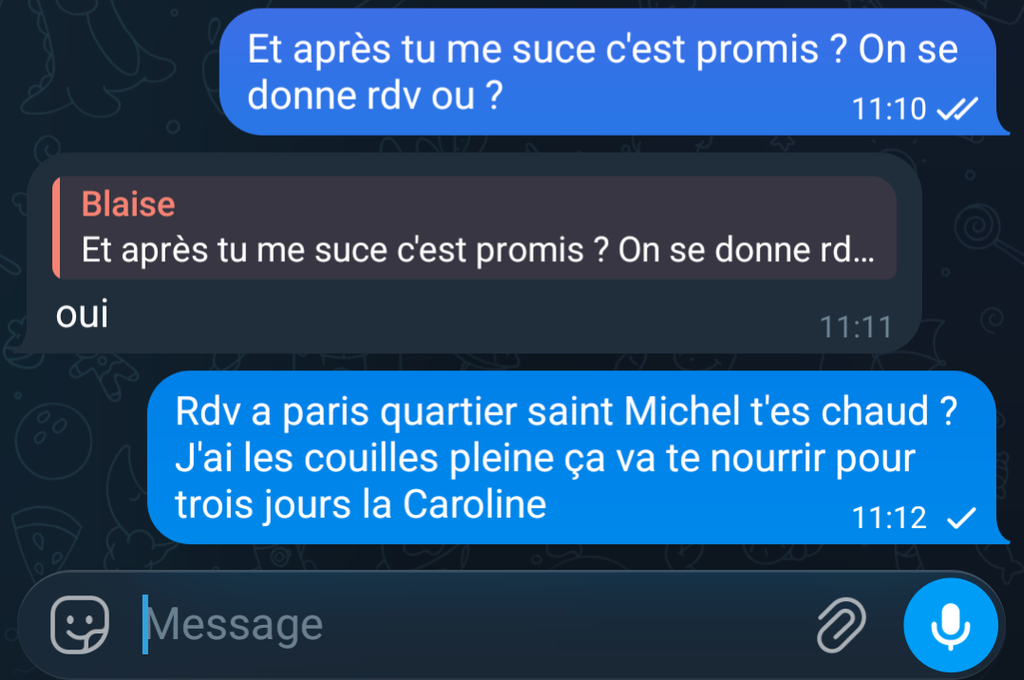The width and height of the screenshot is (1024, 680).
Task: Click the blinking text cursor before Message placeholder
Action: 145,624
